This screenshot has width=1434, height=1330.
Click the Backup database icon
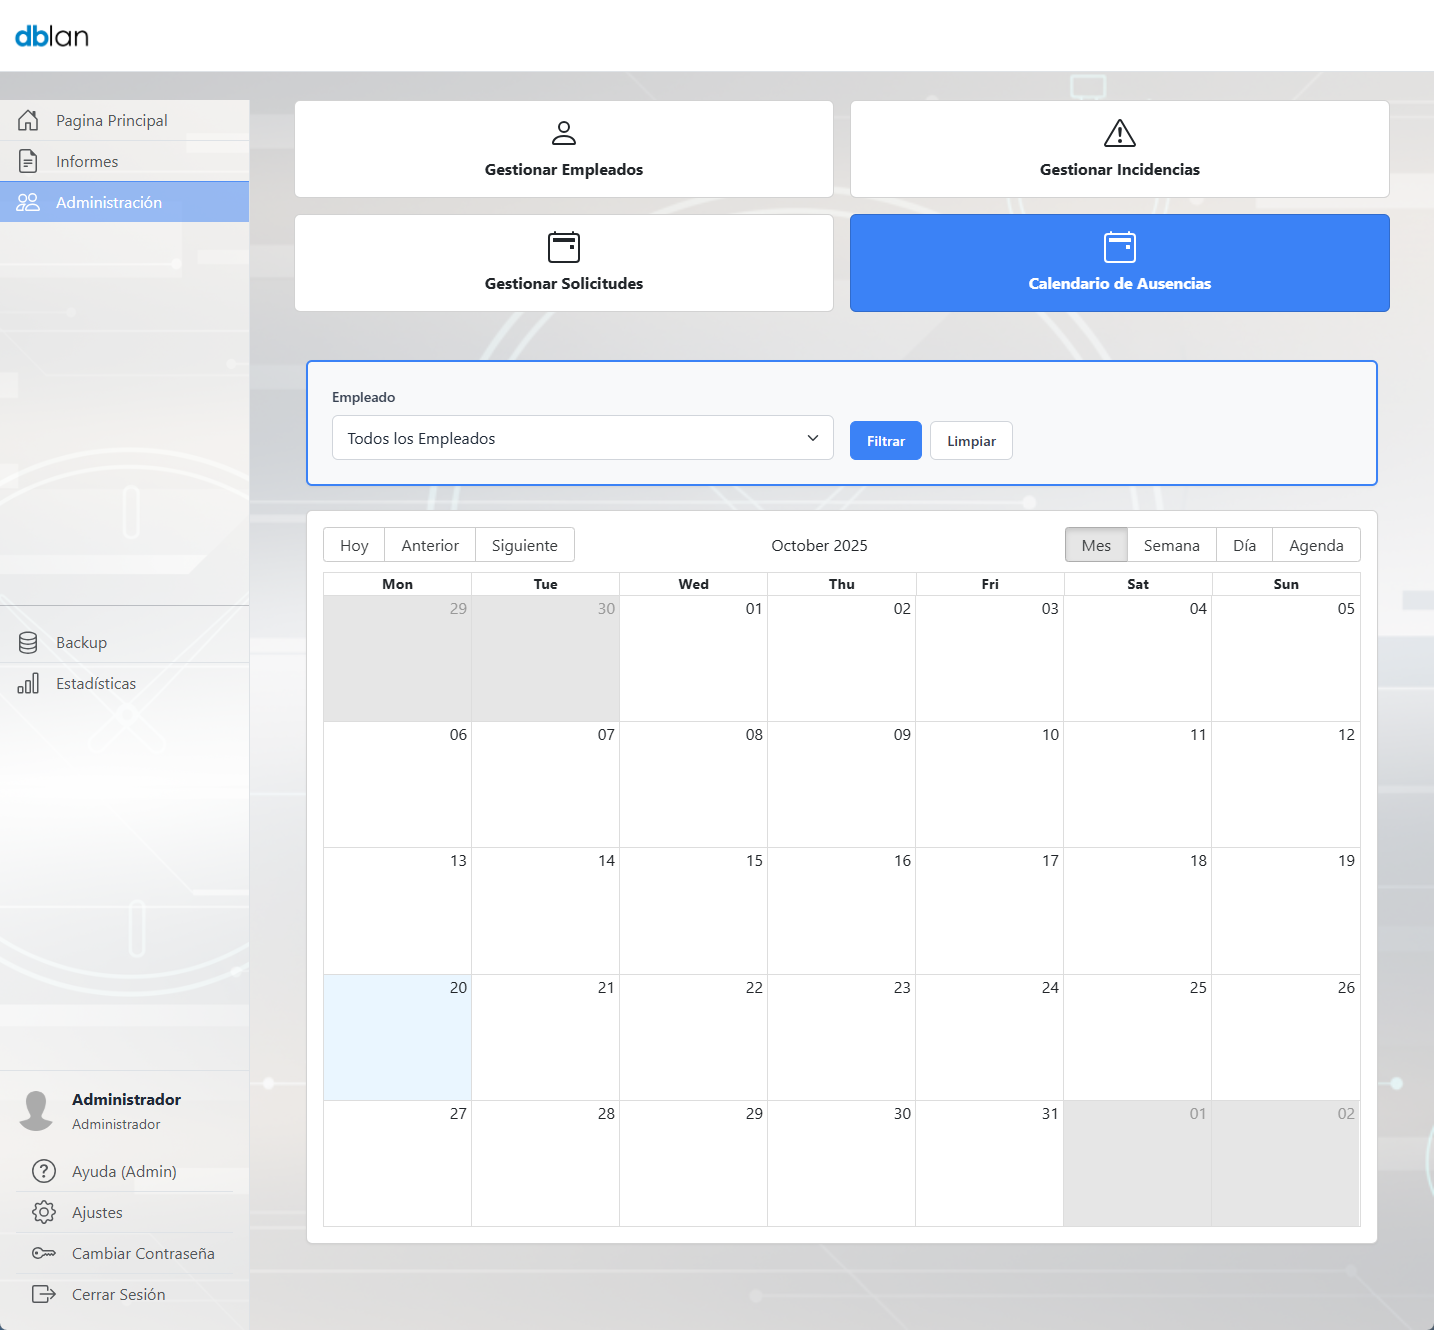(x=28, y=642)
